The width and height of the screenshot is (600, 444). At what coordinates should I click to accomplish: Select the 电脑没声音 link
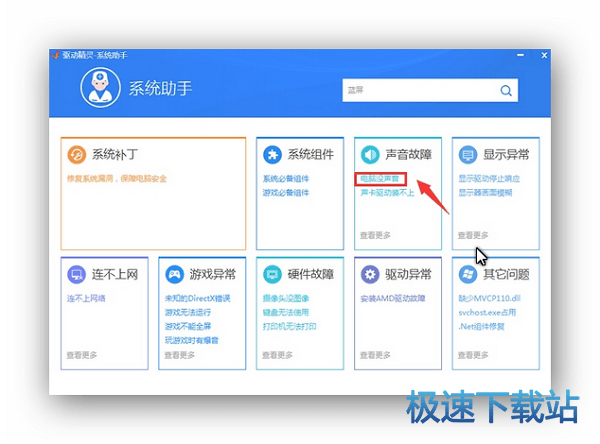click(x=380, y=179)
